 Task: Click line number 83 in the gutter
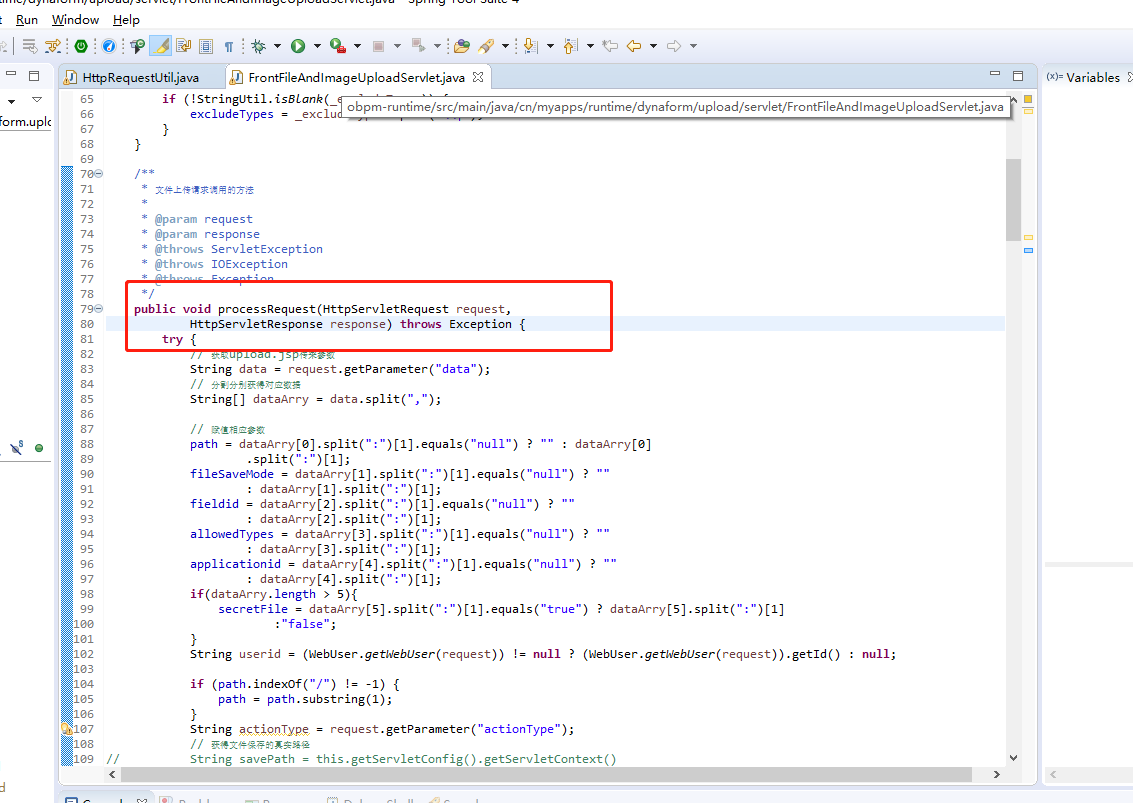tap(87, 369)
